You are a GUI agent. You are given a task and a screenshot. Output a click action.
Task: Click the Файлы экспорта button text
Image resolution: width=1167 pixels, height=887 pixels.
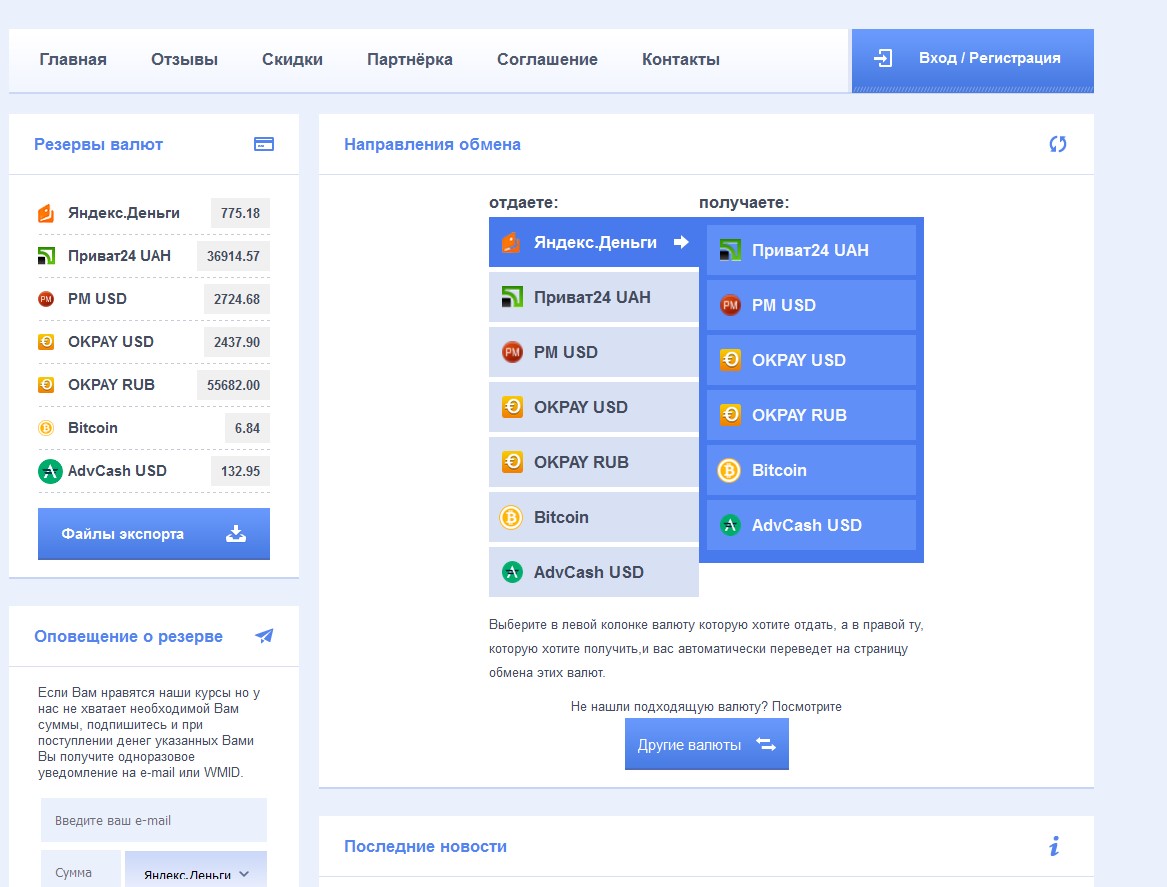[122, 534]
